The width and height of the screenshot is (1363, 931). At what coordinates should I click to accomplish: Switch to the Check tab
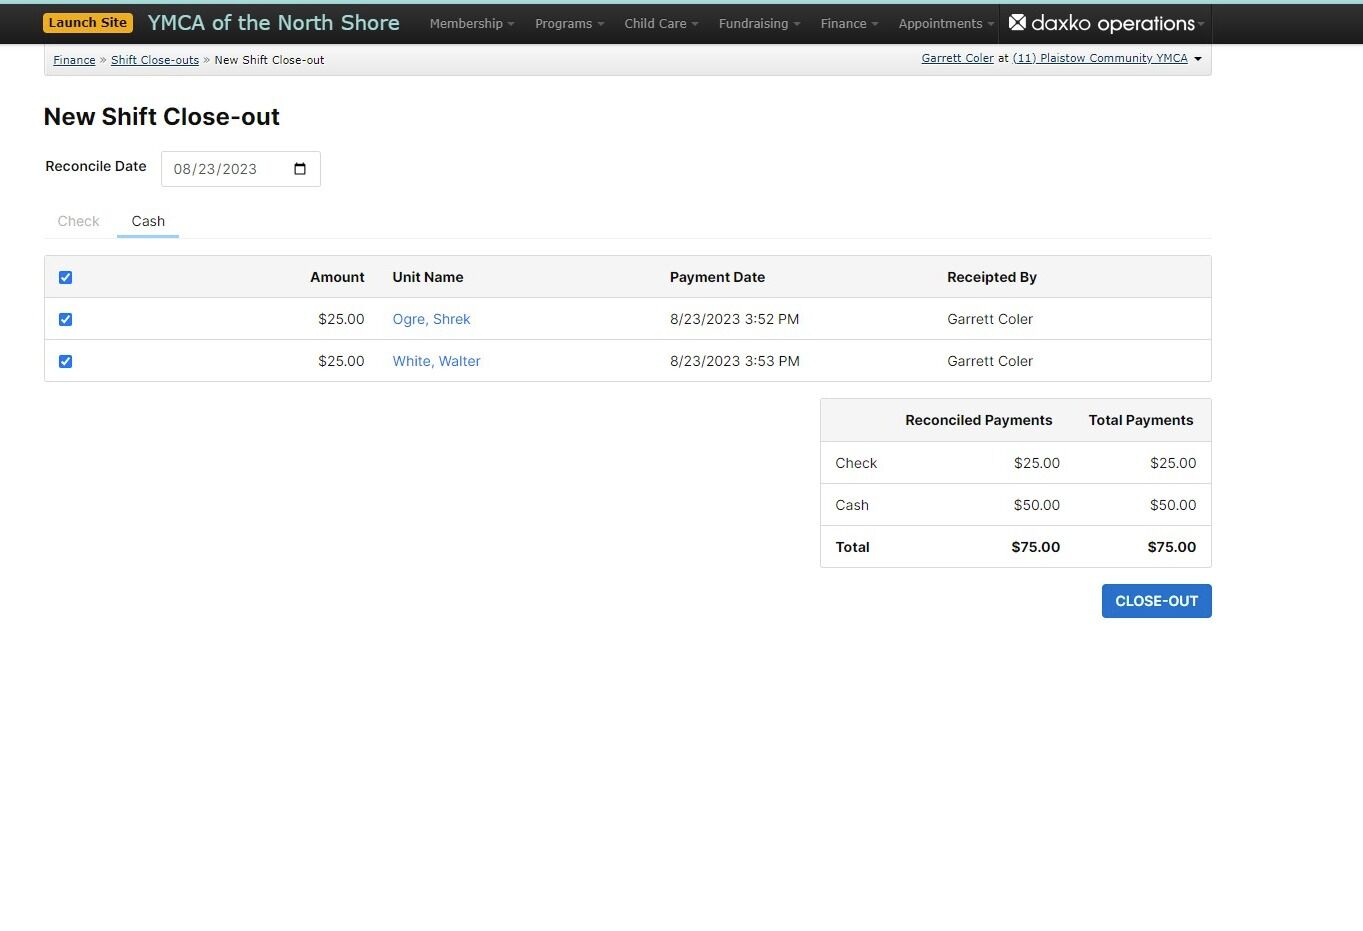79,221
